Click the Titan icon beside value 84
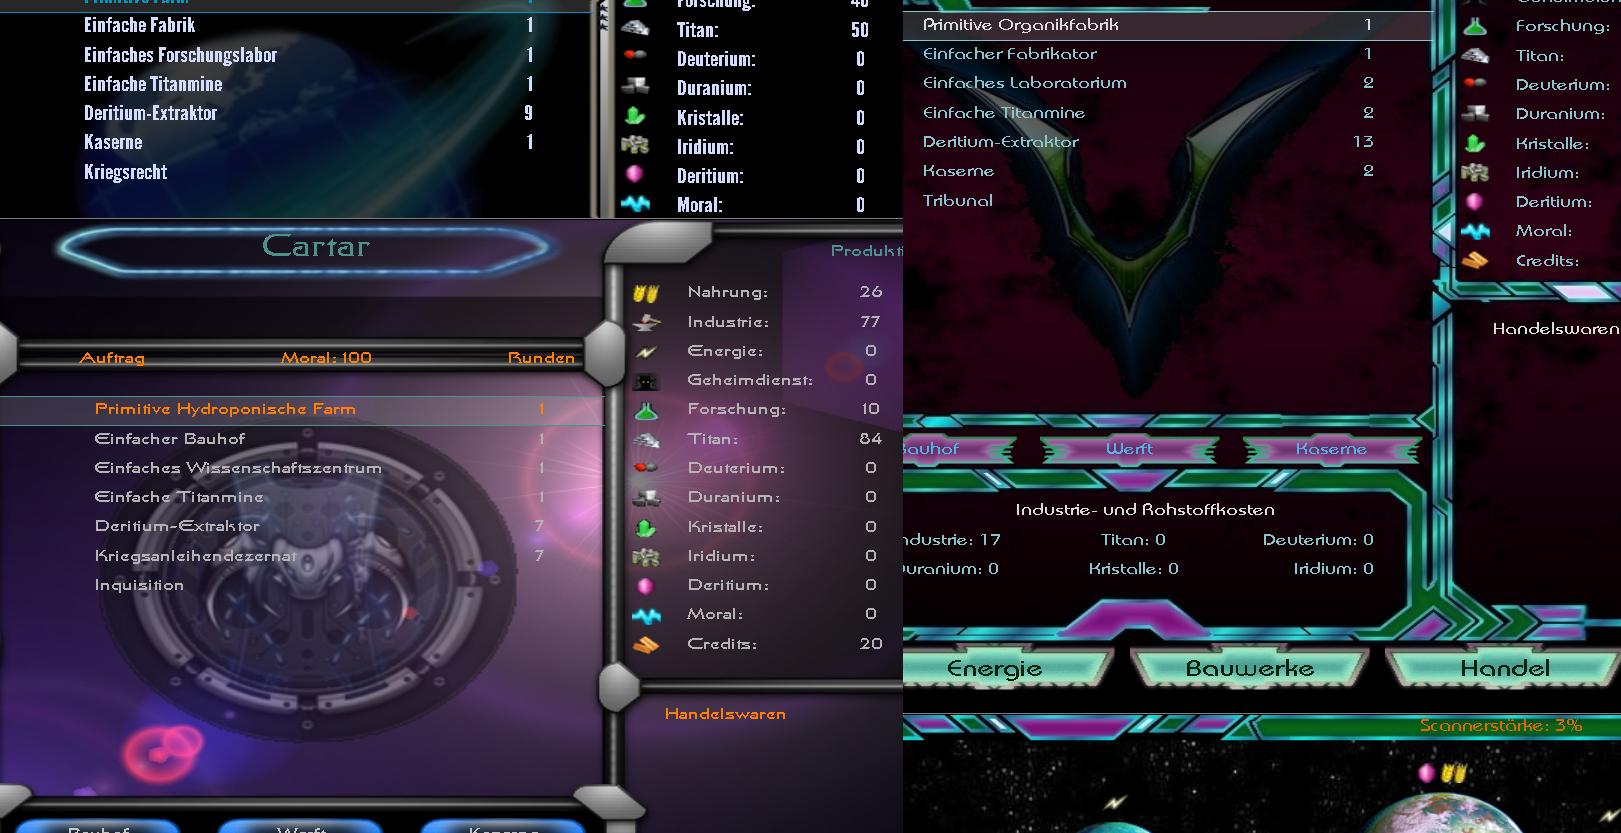This screenshot has height=833, width=1621. [x=646, y=439]
